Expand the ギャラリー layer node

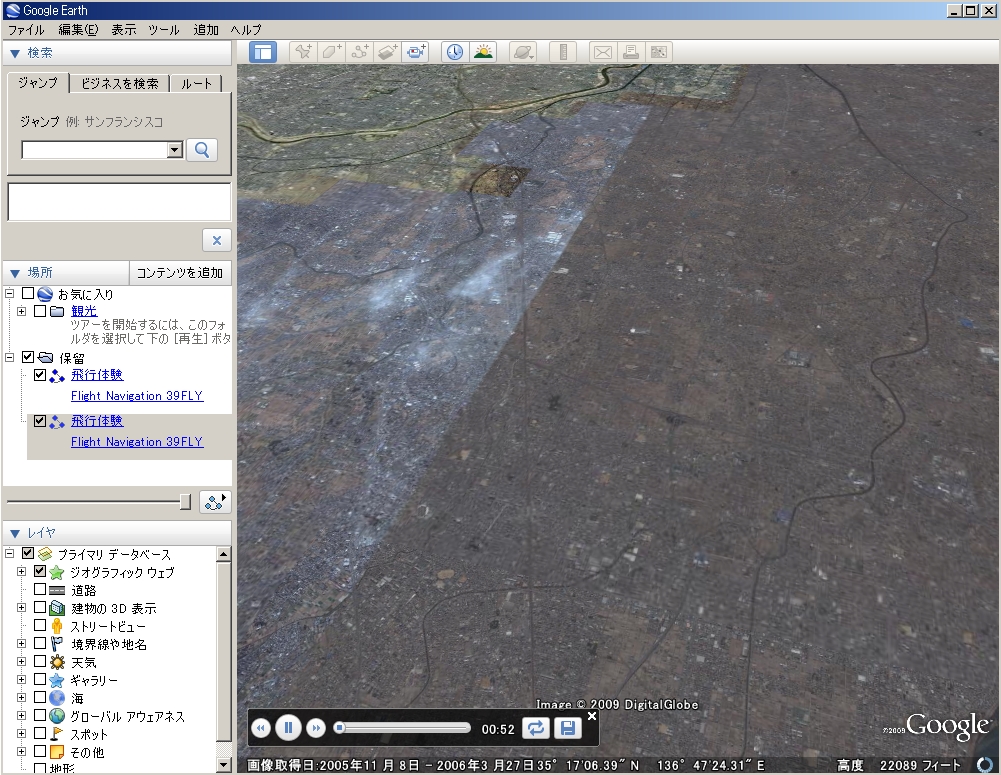point(21,679)
